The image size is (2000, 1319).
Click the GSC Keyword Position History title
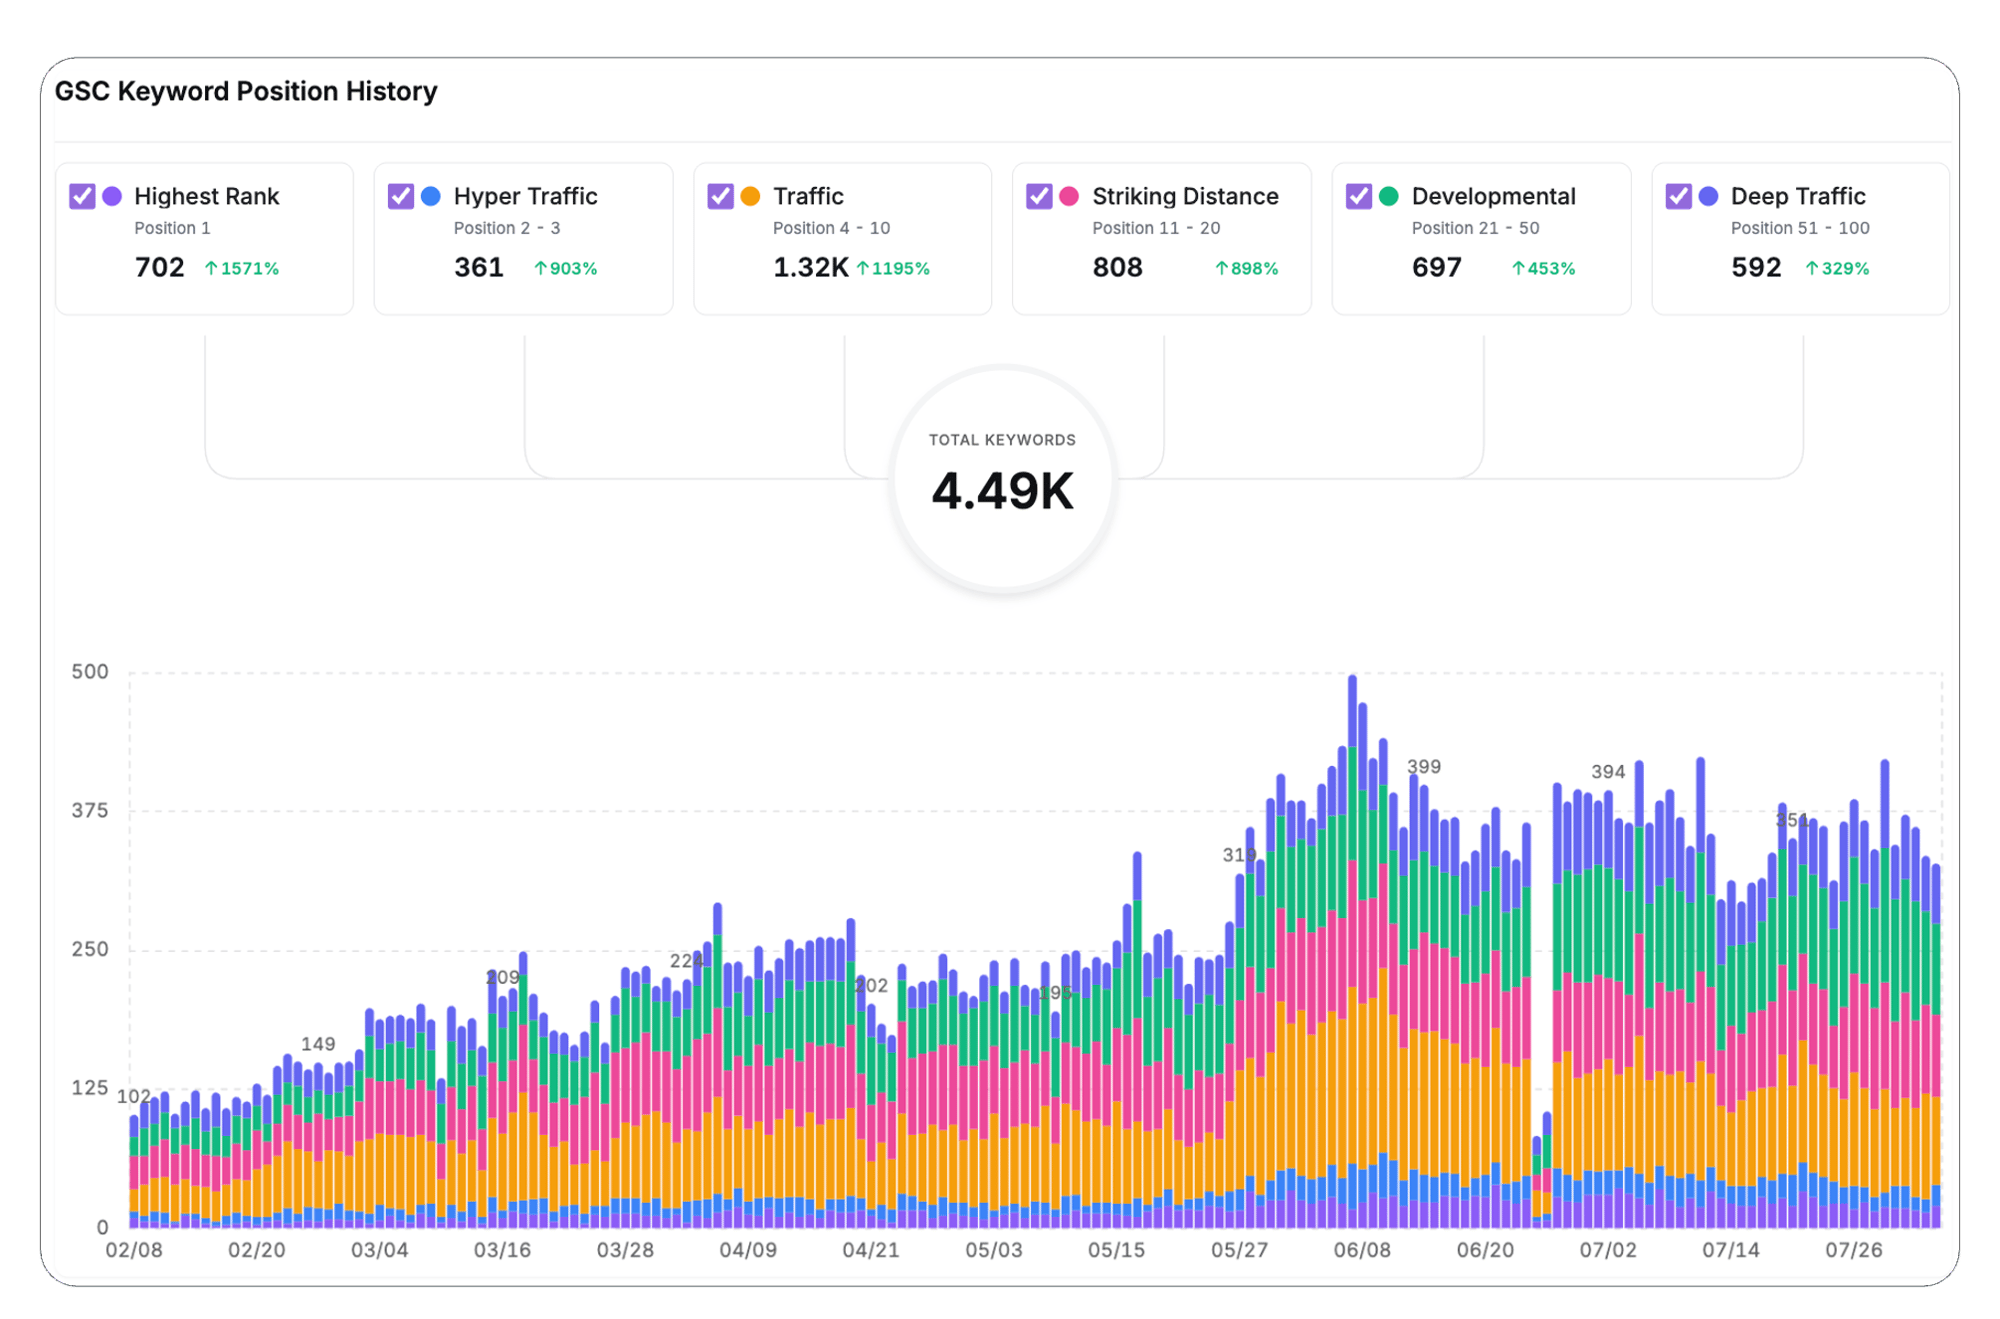(246, 91)
